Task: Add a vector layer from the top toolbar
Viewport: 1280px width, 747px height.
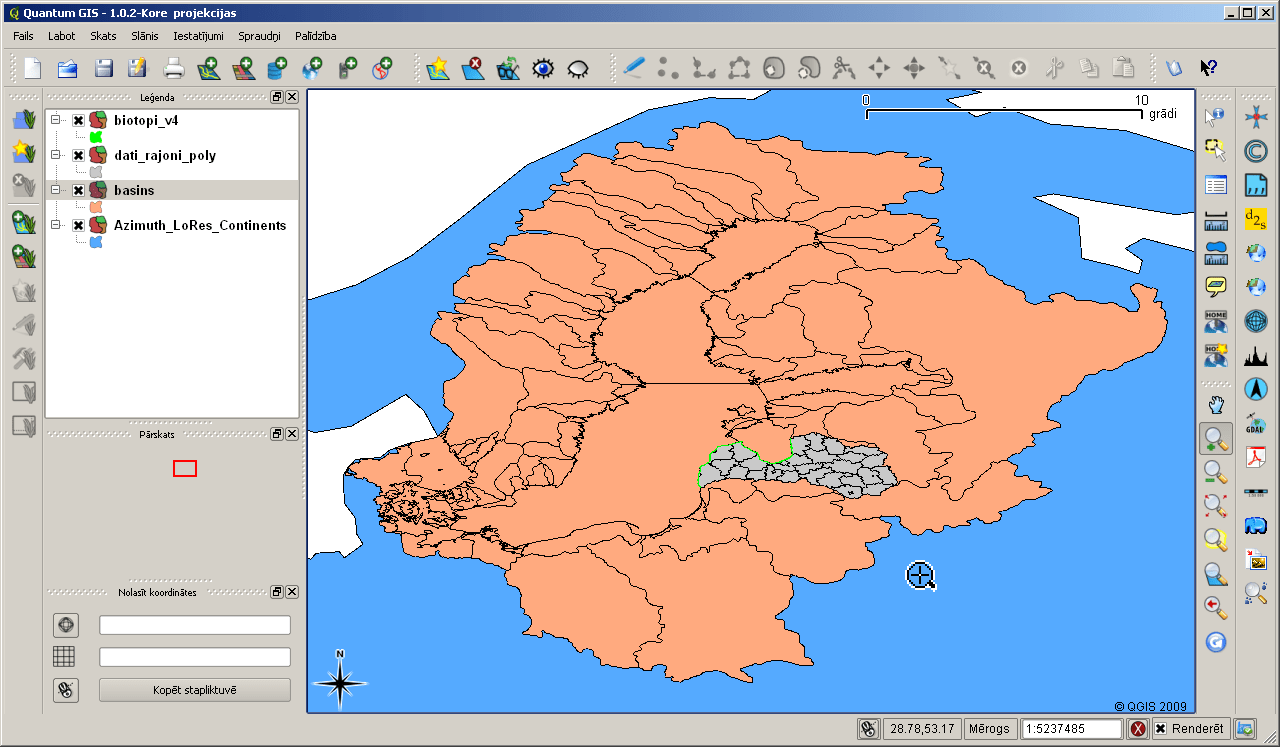Action: point(208,68)
